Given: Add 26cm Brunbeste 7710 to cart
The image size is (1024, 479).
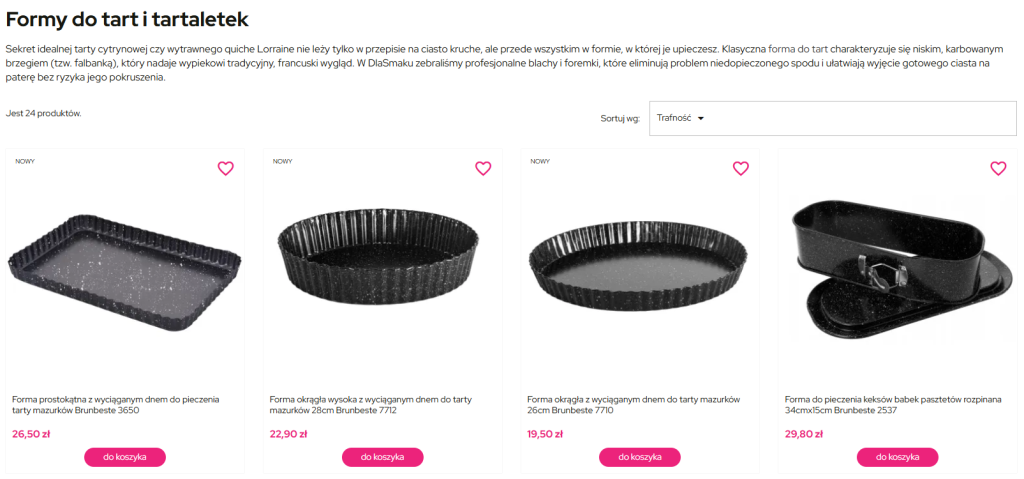Looking at the screenshot, I should 640,457.
